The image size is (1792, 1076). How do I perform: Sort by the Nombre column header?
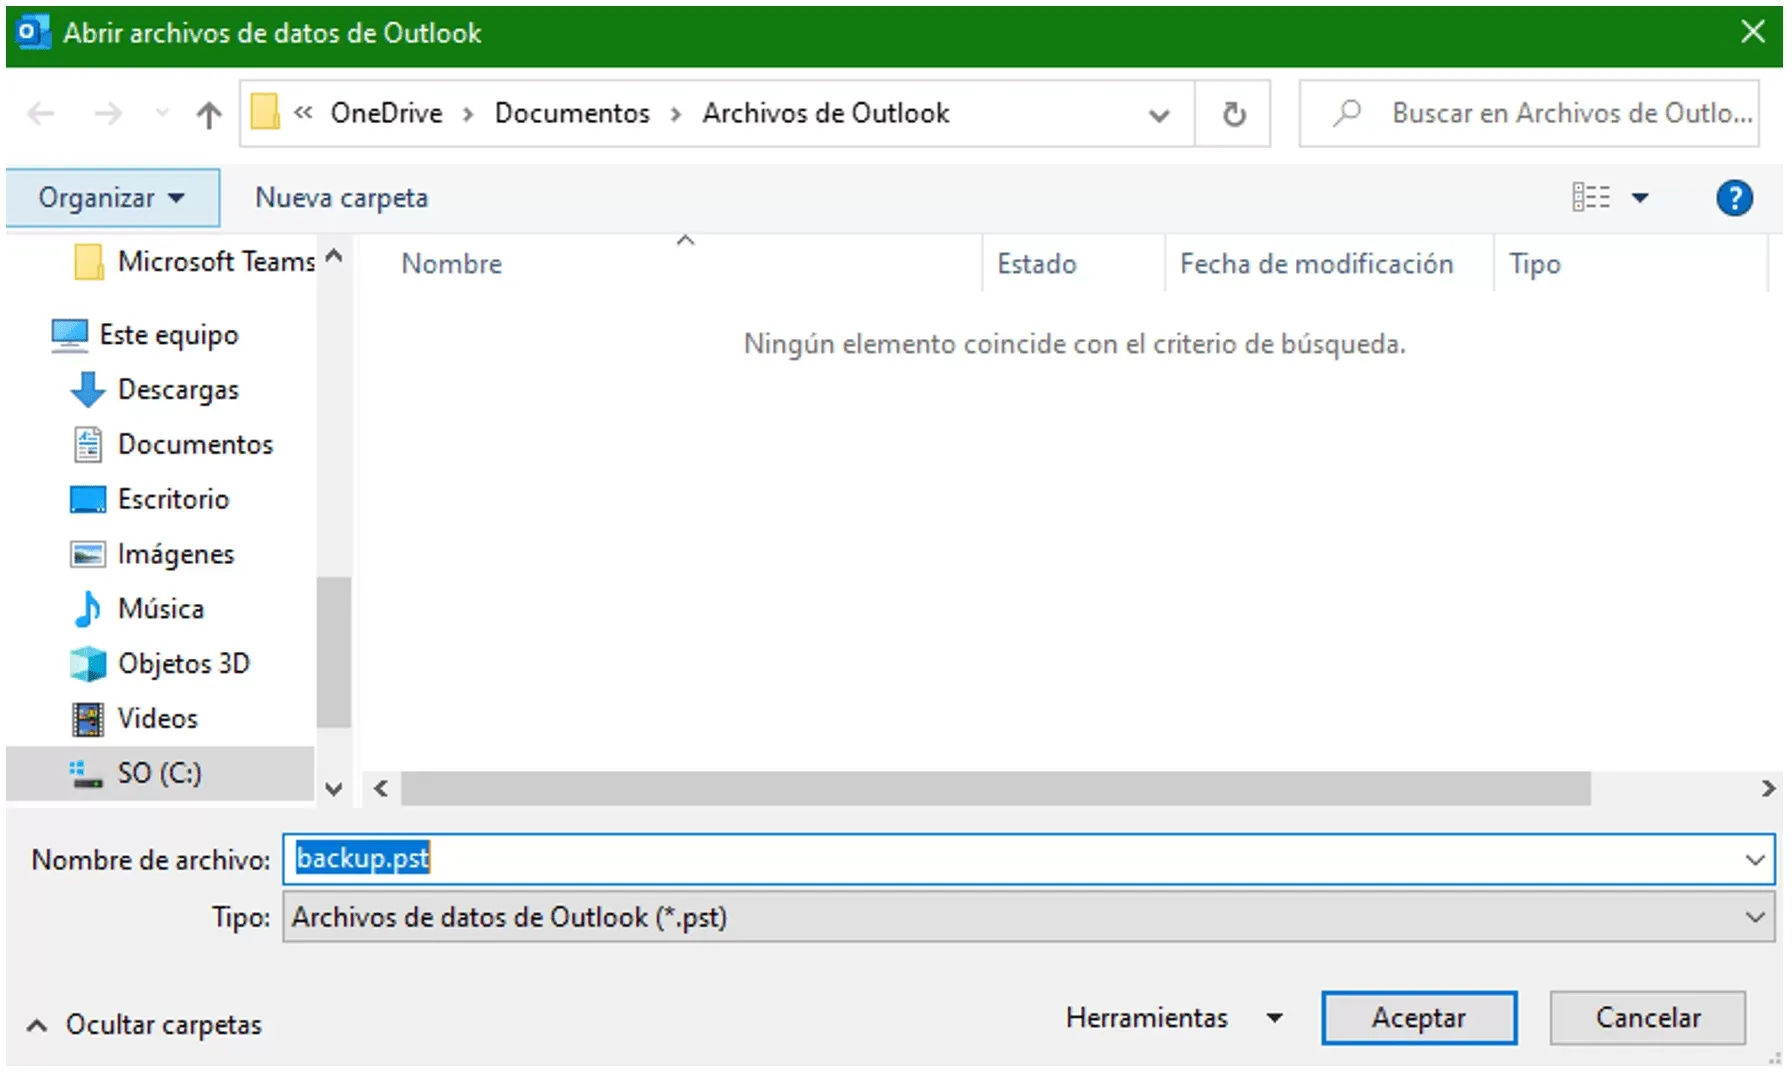pos(452,264)
